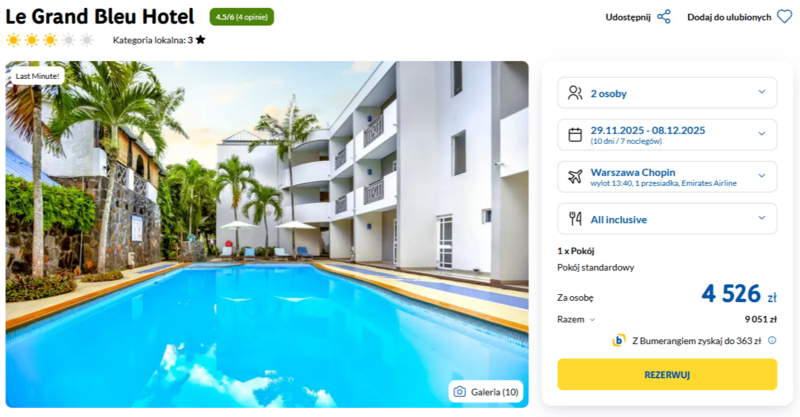Open Galeria (10) photo gallery
The height and width of the screenshot is (417, 800).
(486, 392)
